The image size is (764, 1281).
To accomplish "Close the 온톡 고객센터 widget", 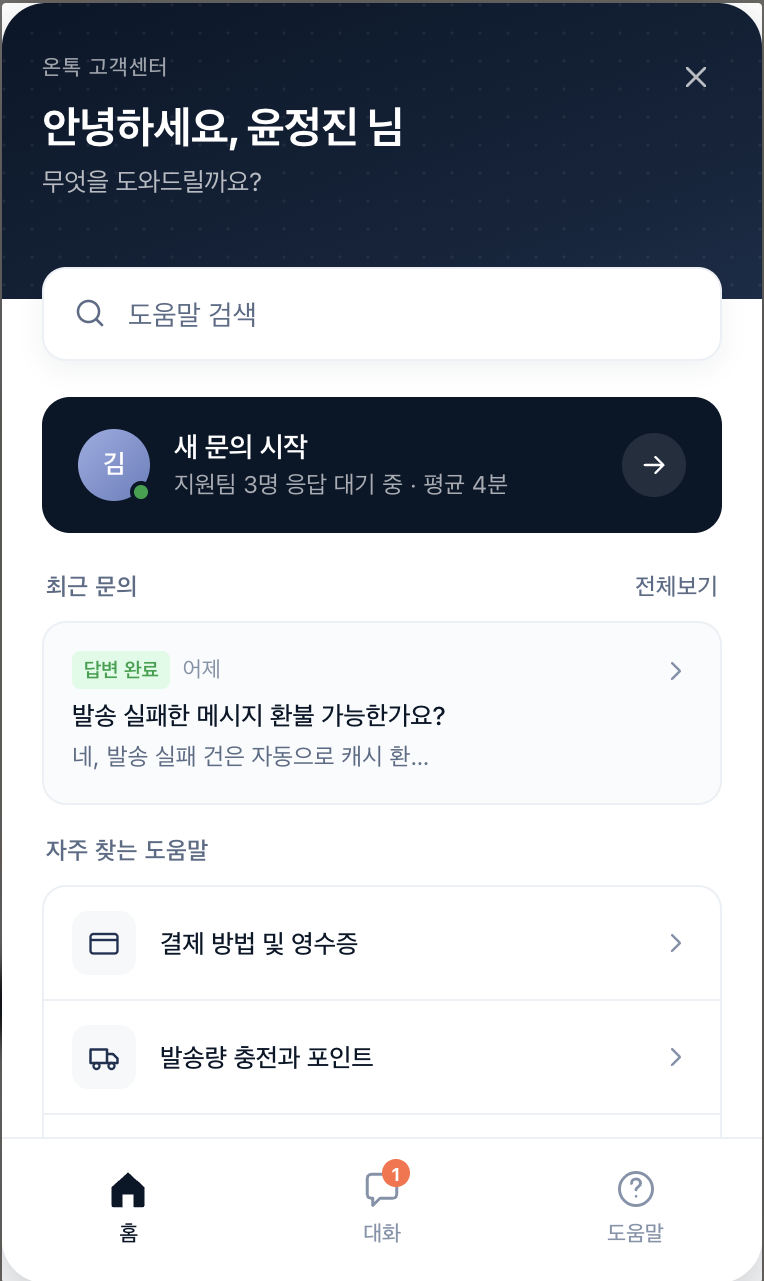I will pos(696,77).
